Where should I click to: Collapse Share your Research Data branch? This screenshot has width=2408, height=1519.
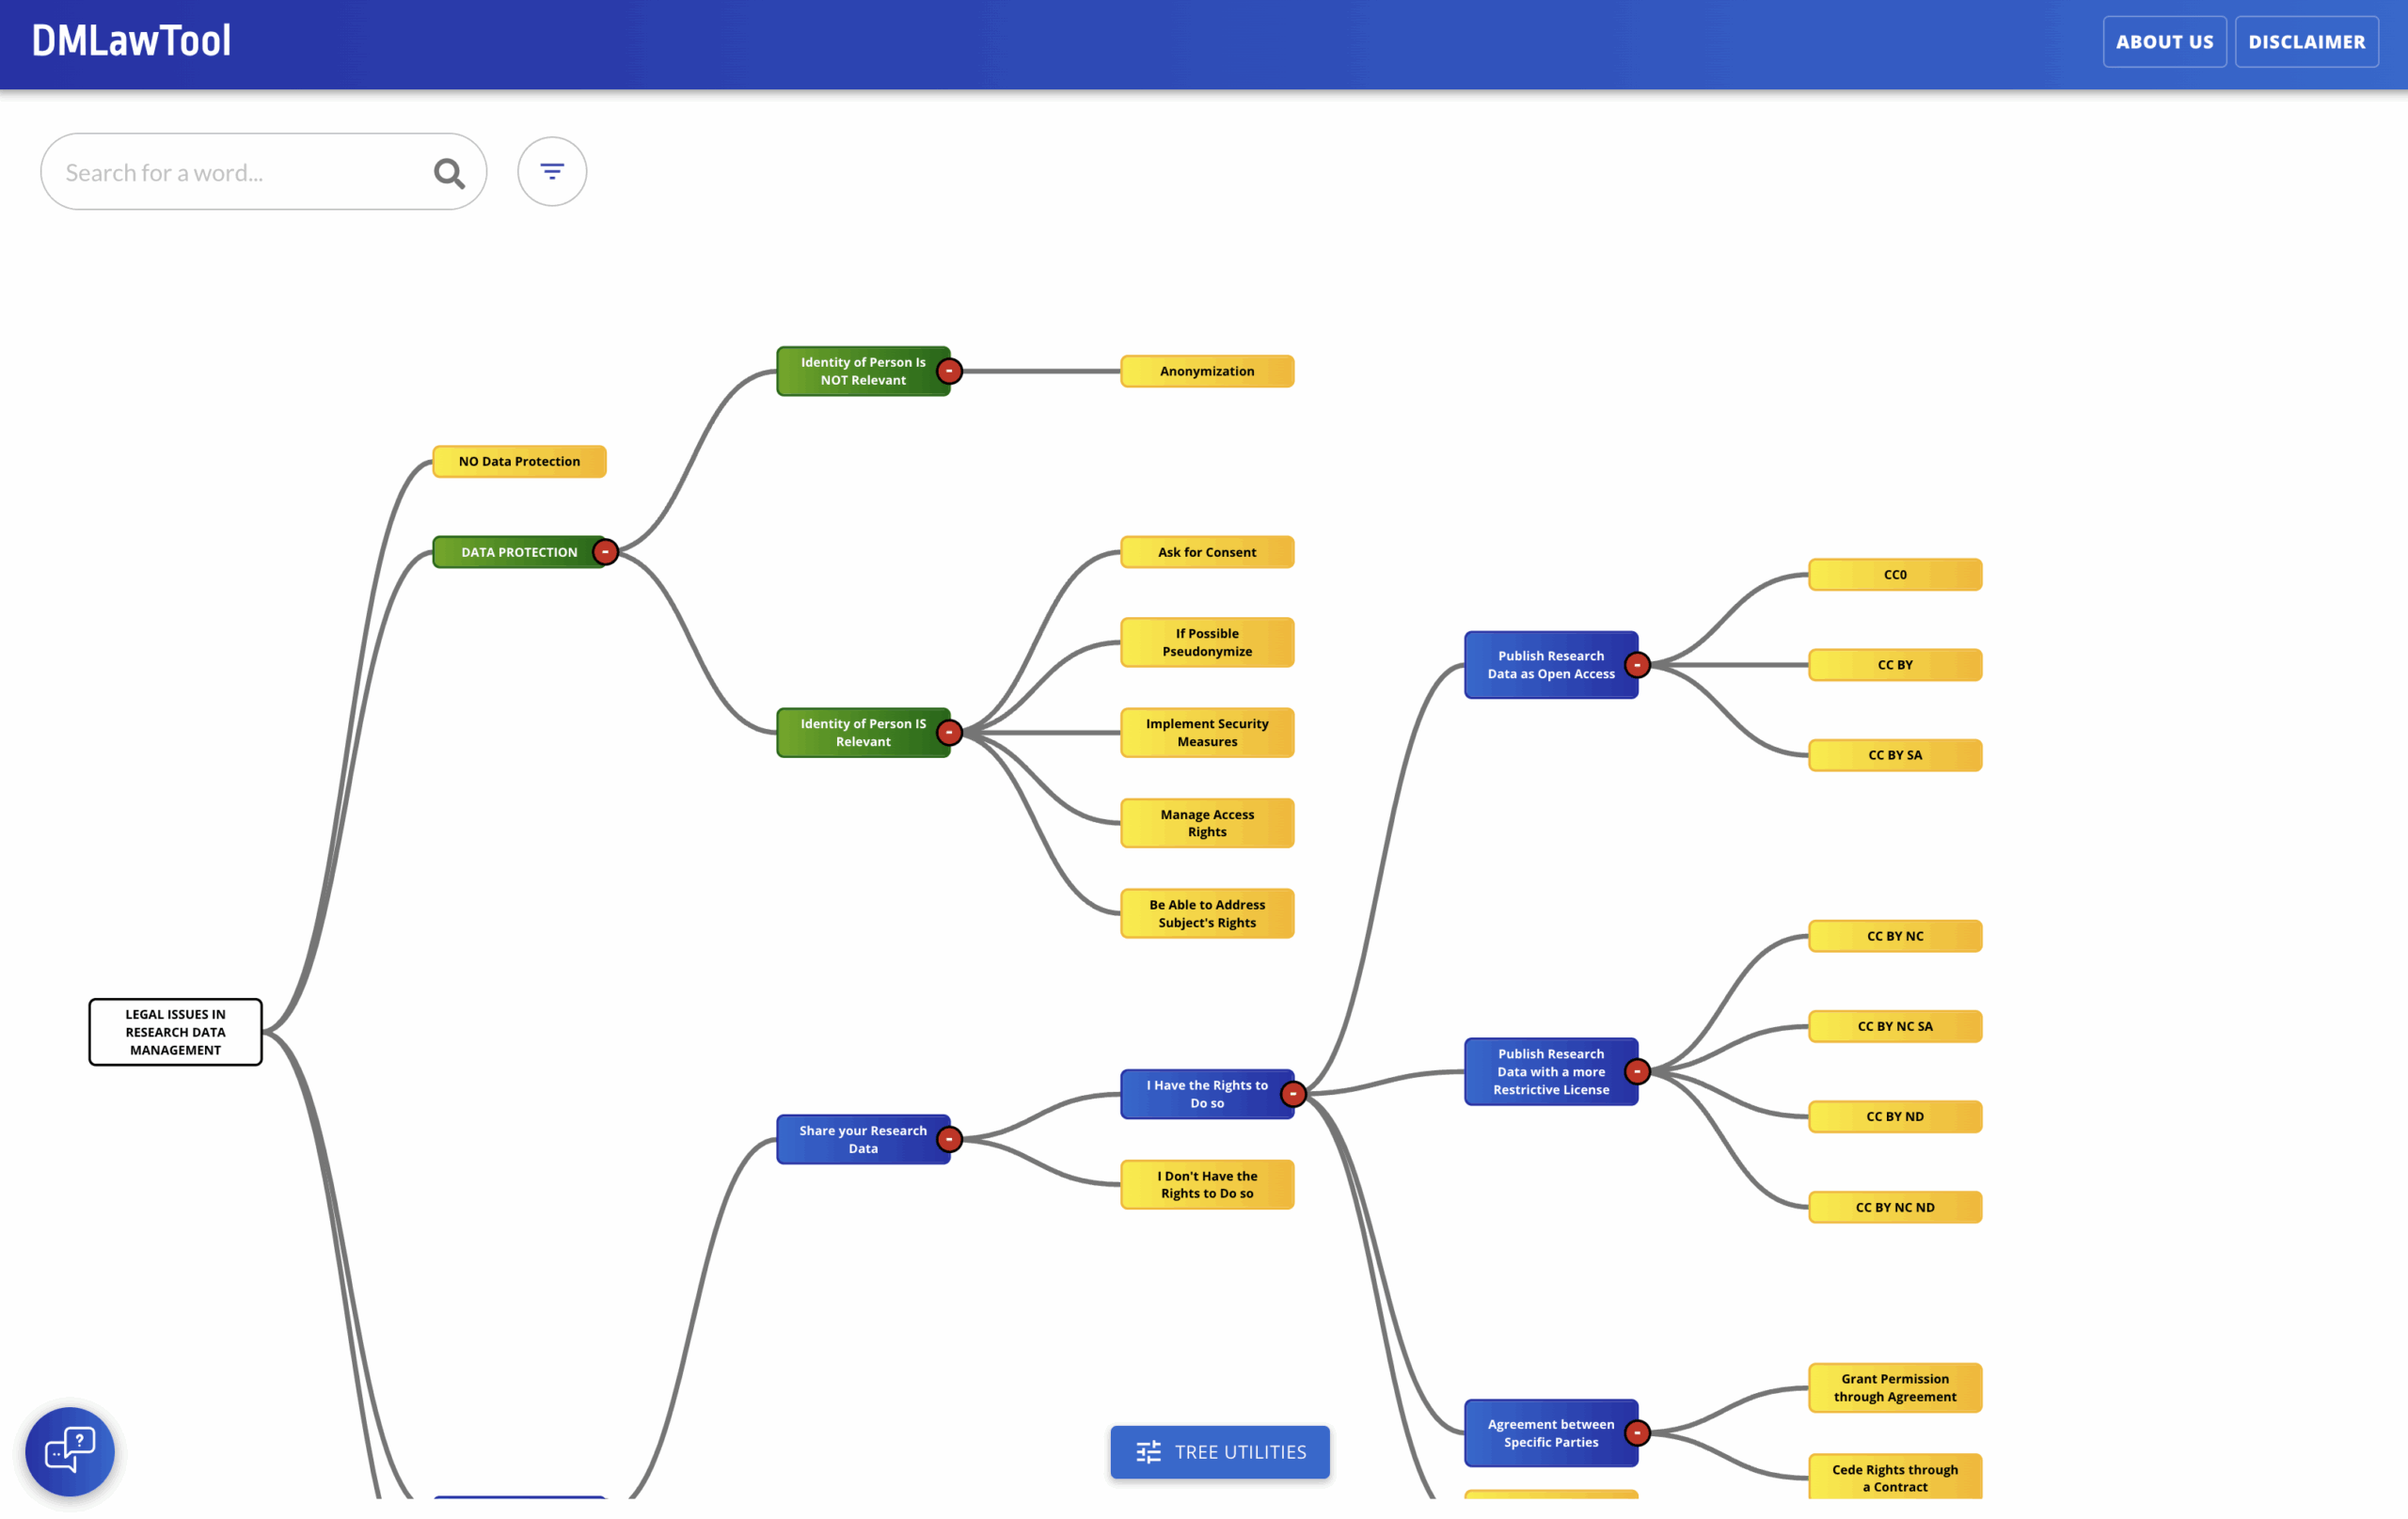tap(949, 1139)
